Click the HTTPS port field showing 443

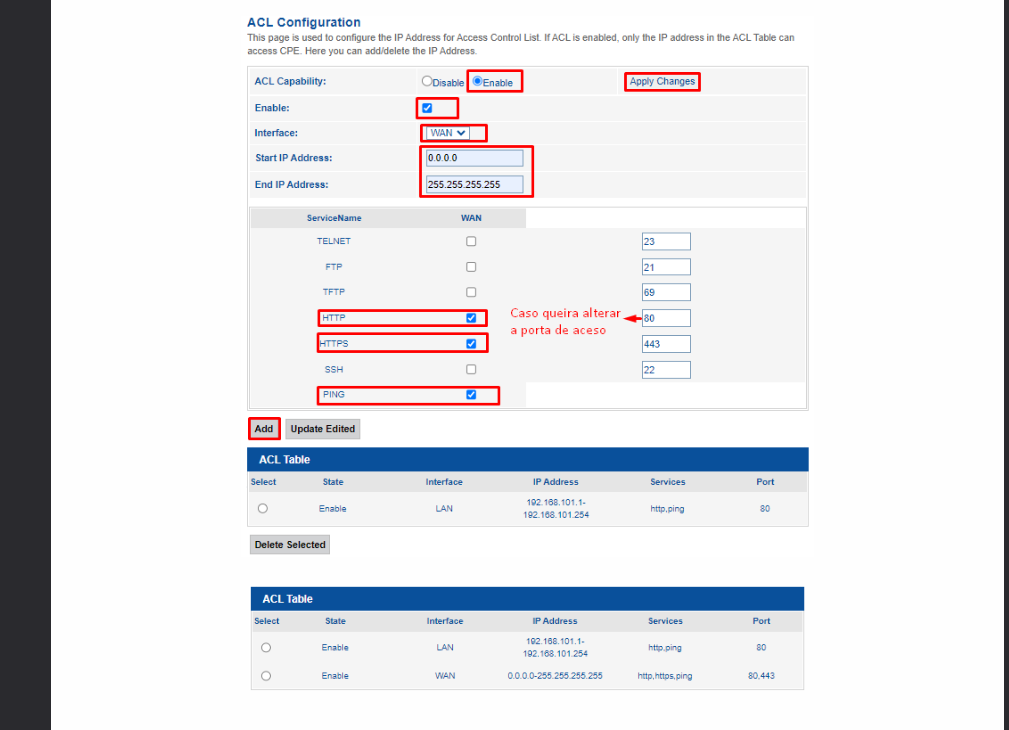(666, 344)
